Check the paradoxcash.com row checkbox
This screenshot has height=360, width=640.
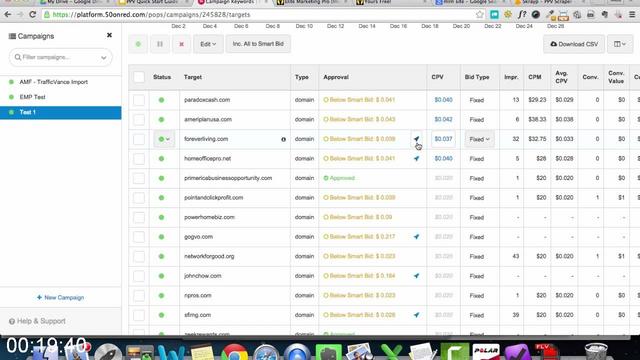[x=139, y=100]
